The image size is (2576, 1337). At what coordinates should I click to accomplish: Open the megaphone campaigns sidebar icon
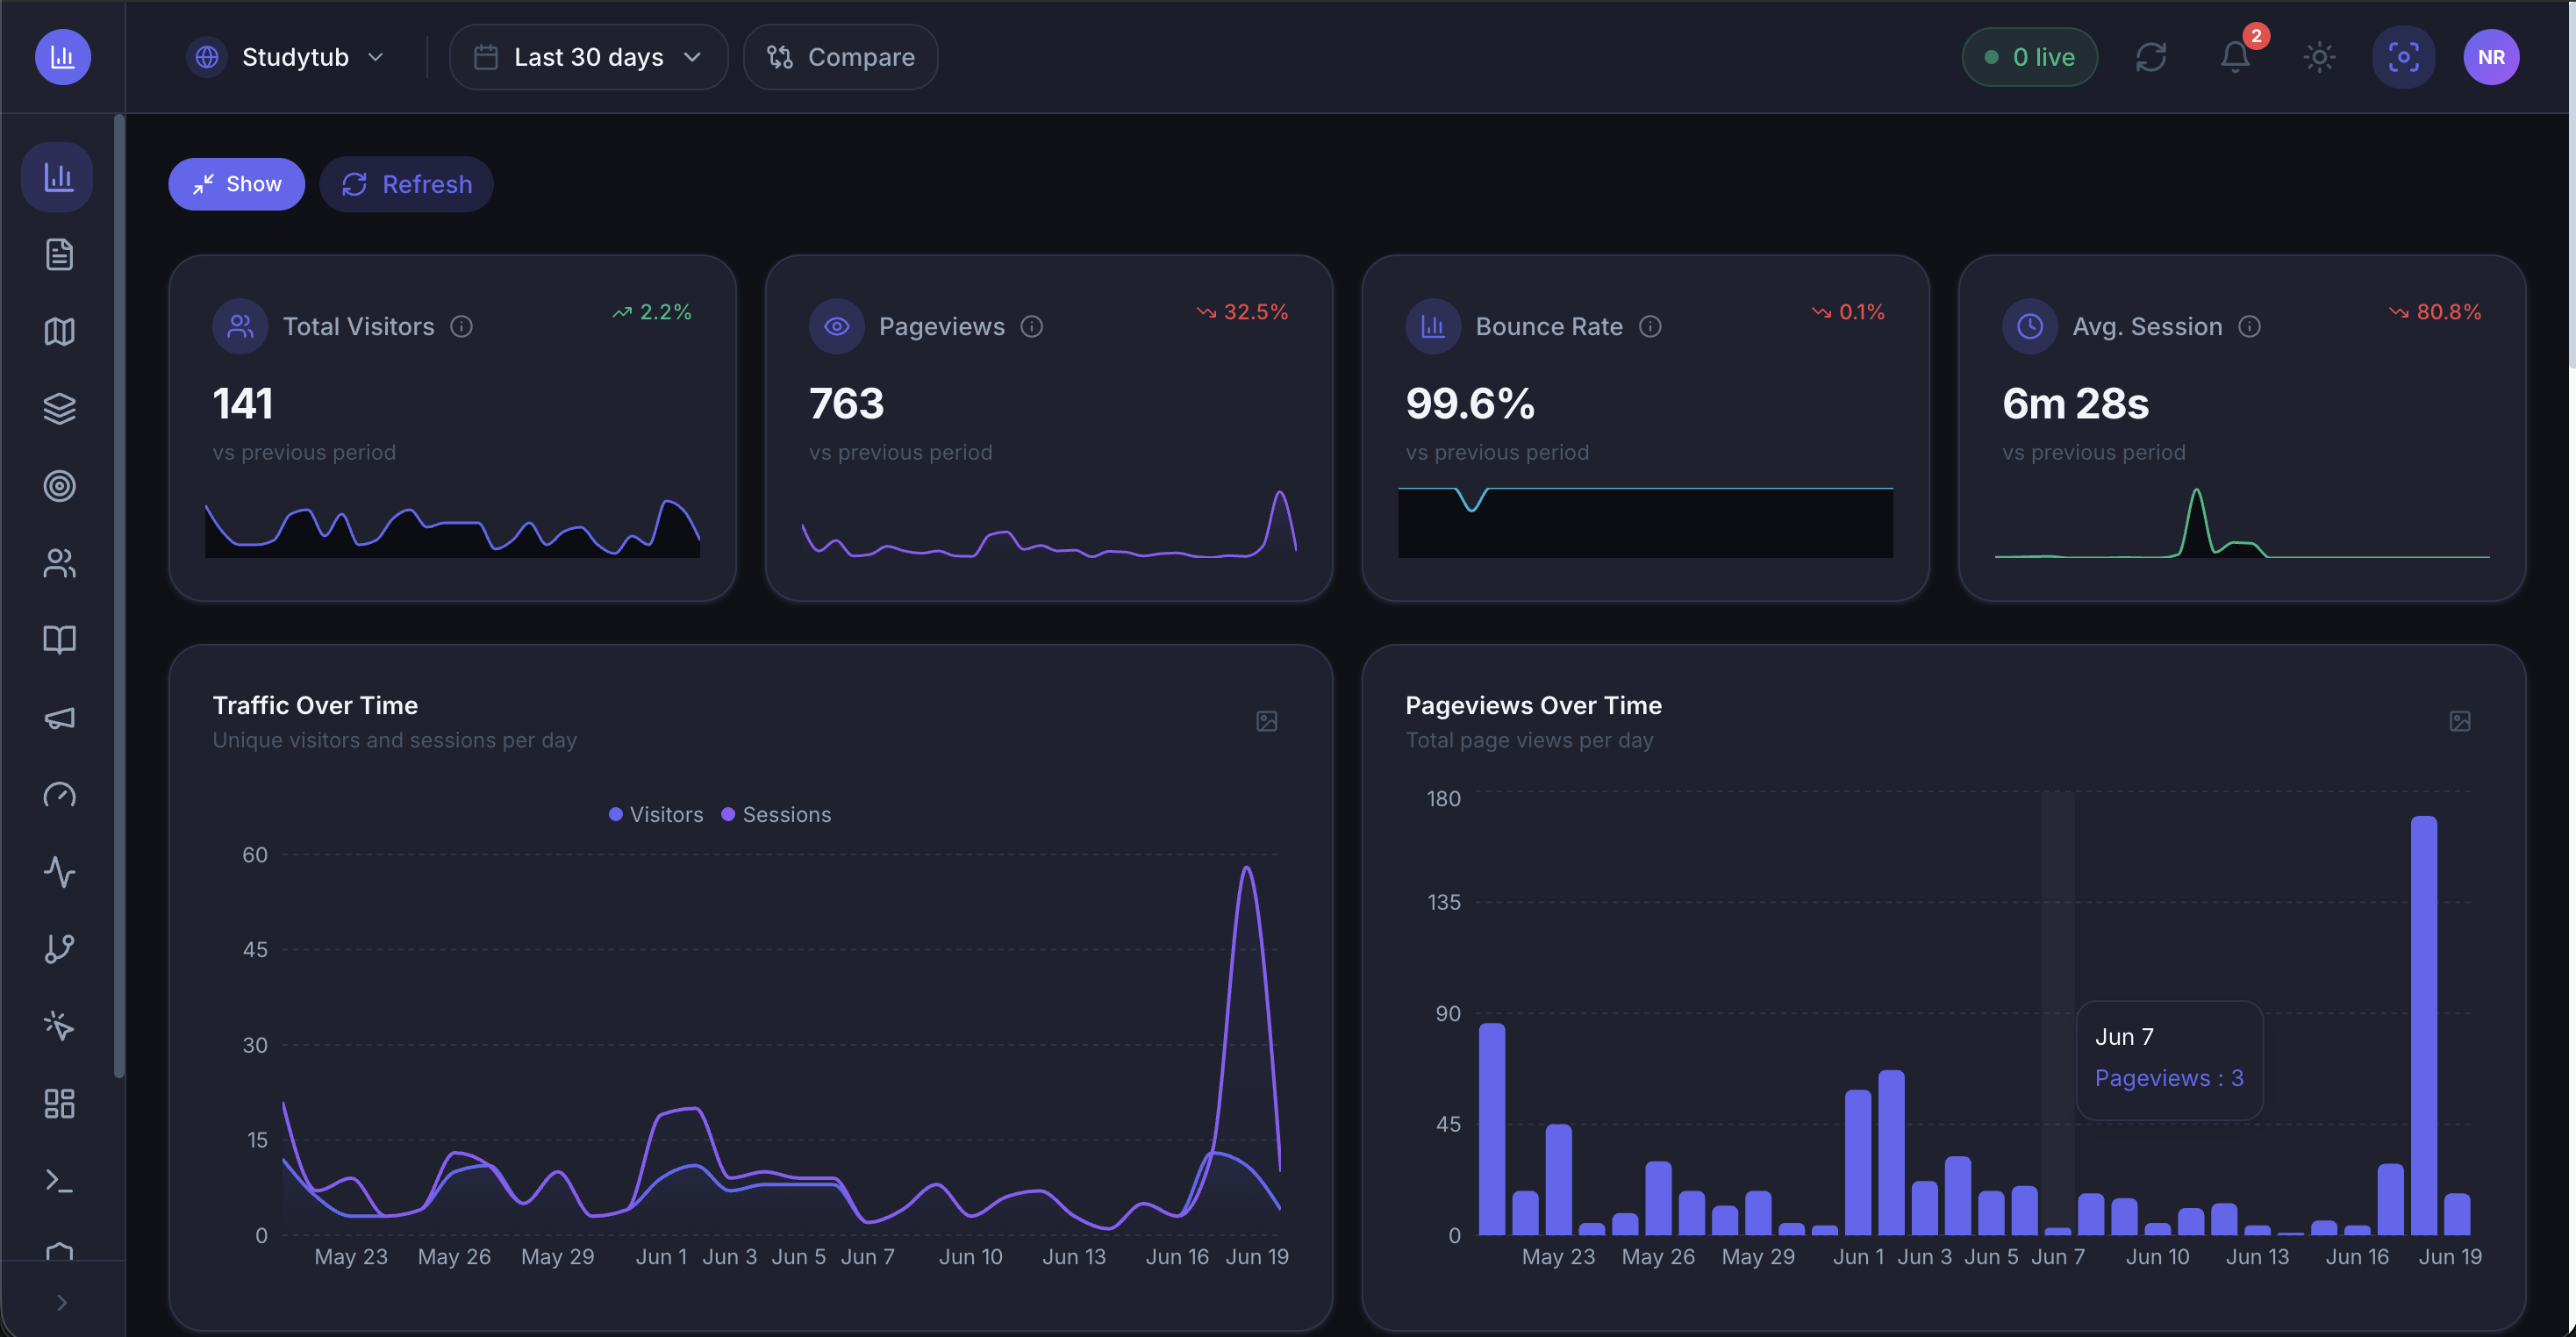(x=59, y=717)
